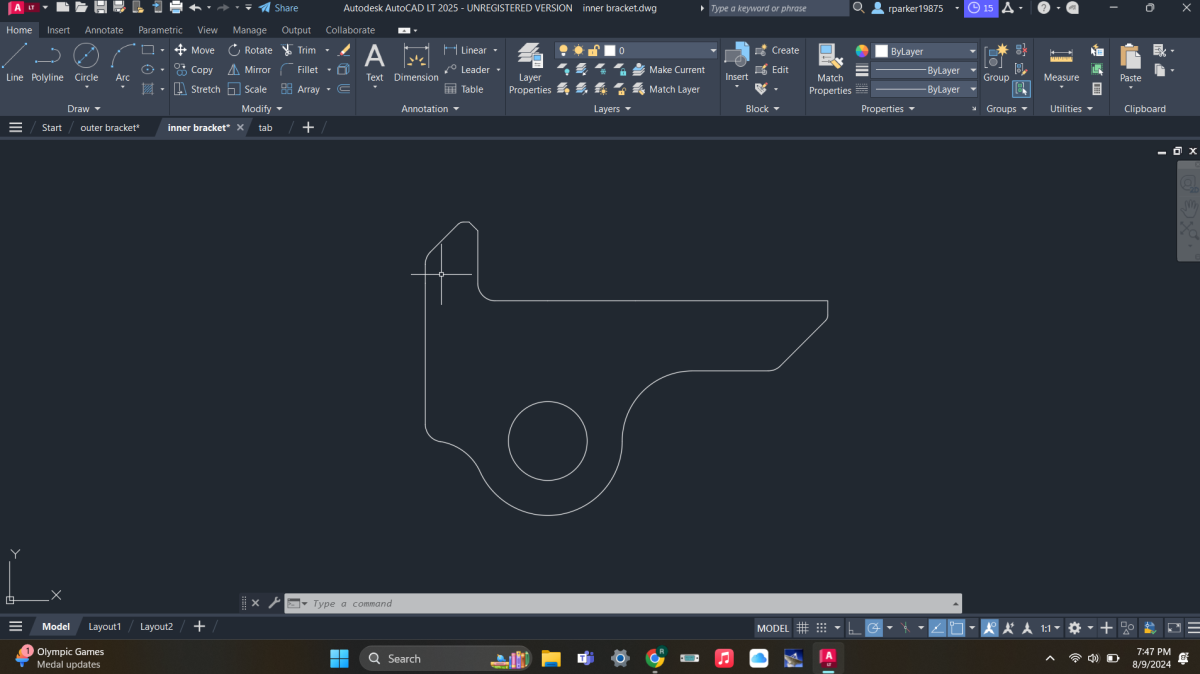Choose the Rotate tool

coord(250,50)
